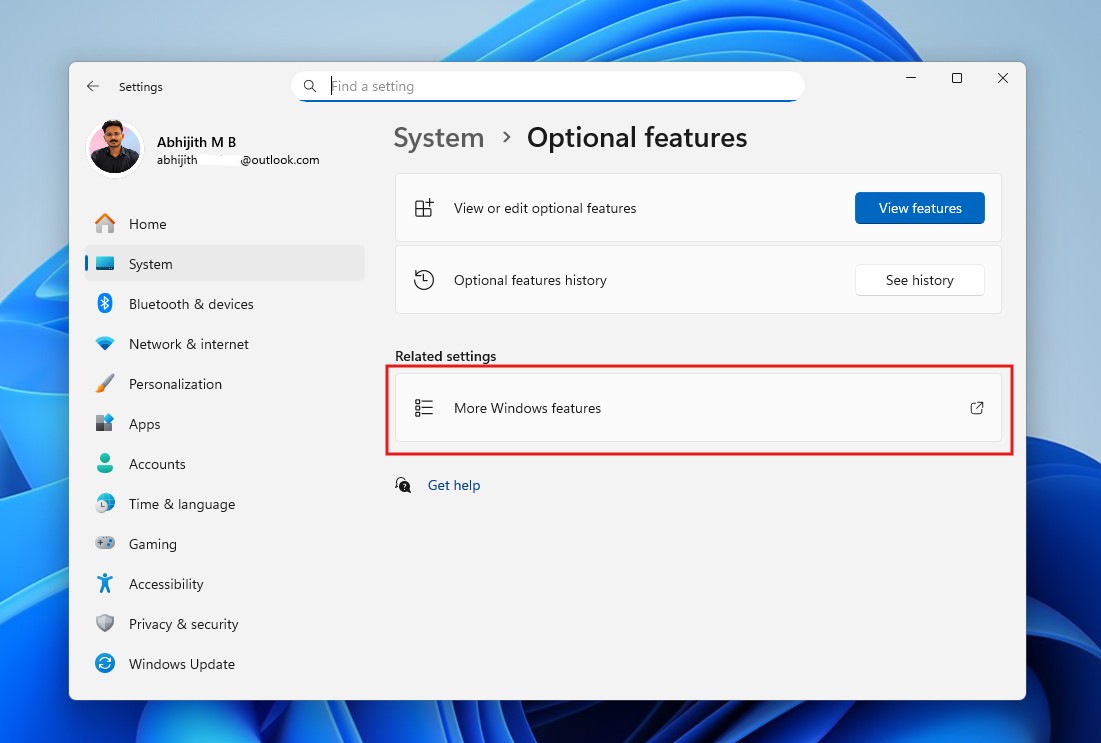The height and width of the screenshot is (743, 1101).
Task: Click the external link icon beside More Windows features
Action: click(976, 408)
